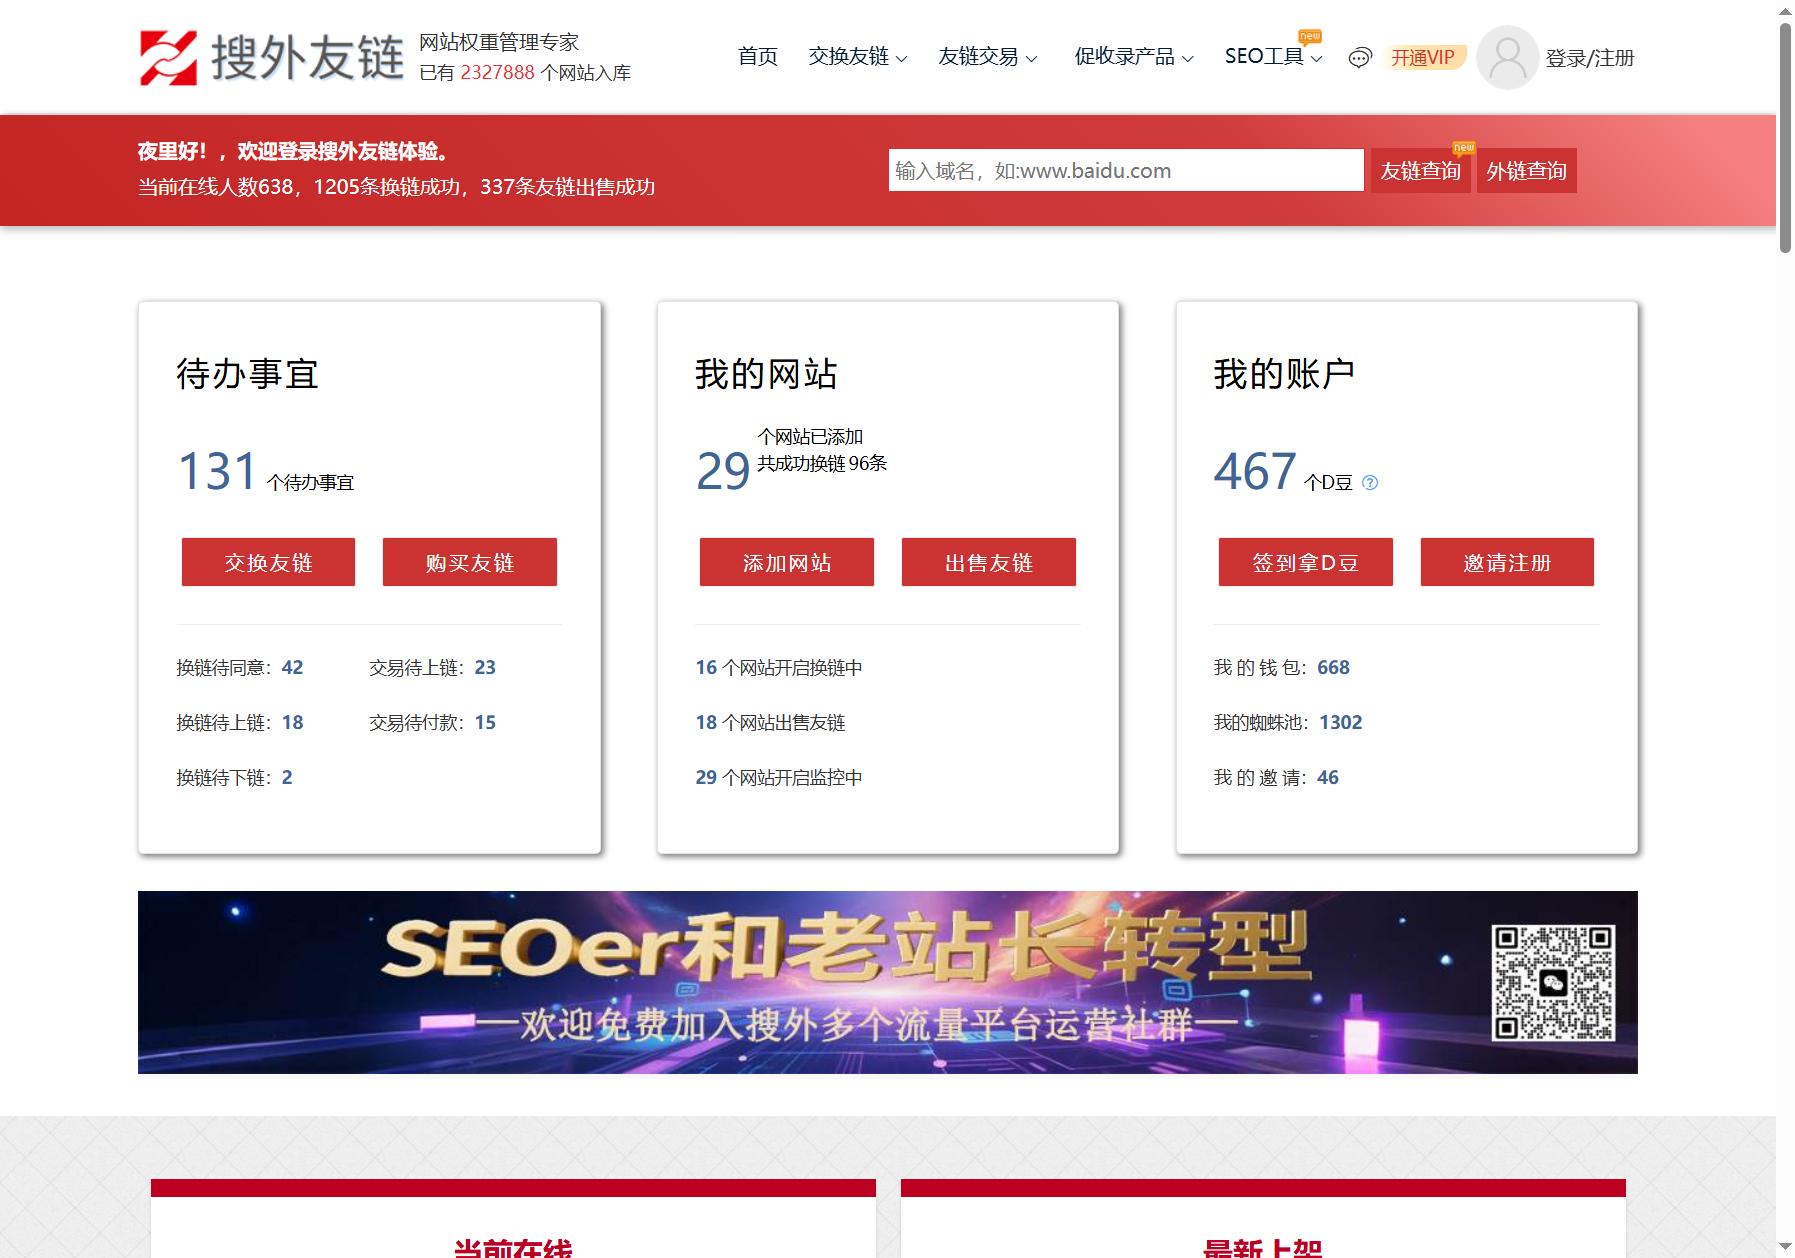Viewport: 1795px width, 1258px height.
Task: Expand the 友链交易 dropdown menu
Action: 988,57
